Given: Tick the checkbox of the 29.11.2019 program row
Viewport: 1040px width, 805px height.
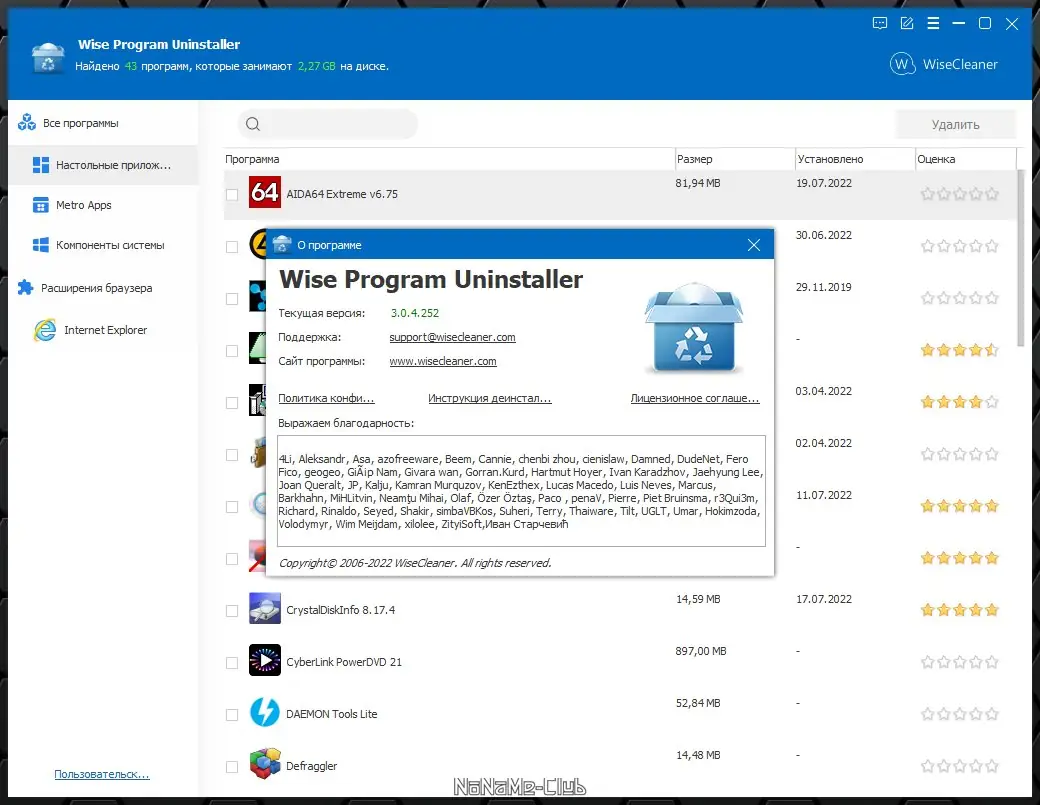Looking at the screenshot, I should (231, 299).
